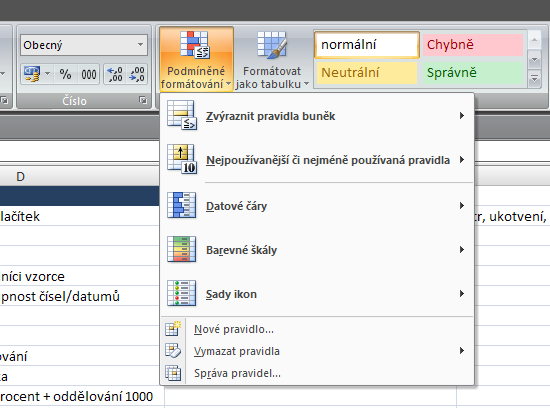This screenshot has height=408, width=550.
Task: Expand the cell styles gallery
Action: [534, 78]
